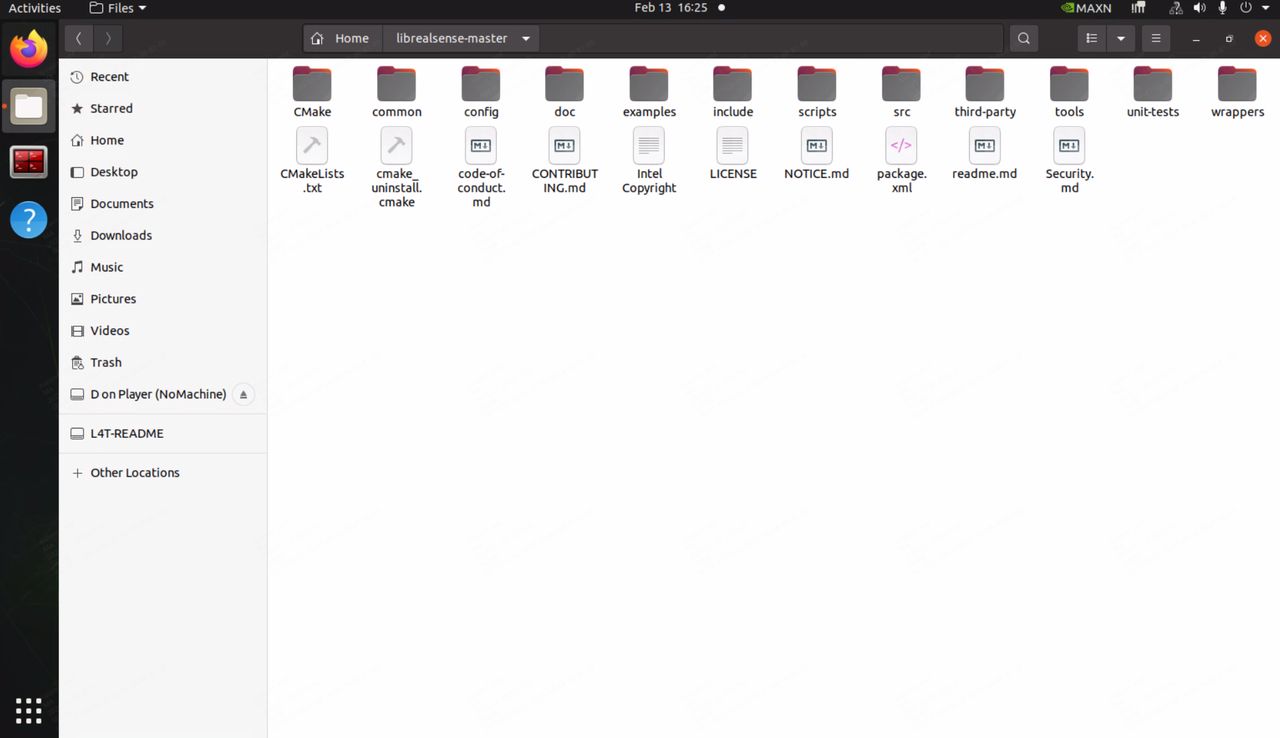Select the cmake_uninstall.cmake file icon
Screen dimensions: 1280x738
pos(396,146)
